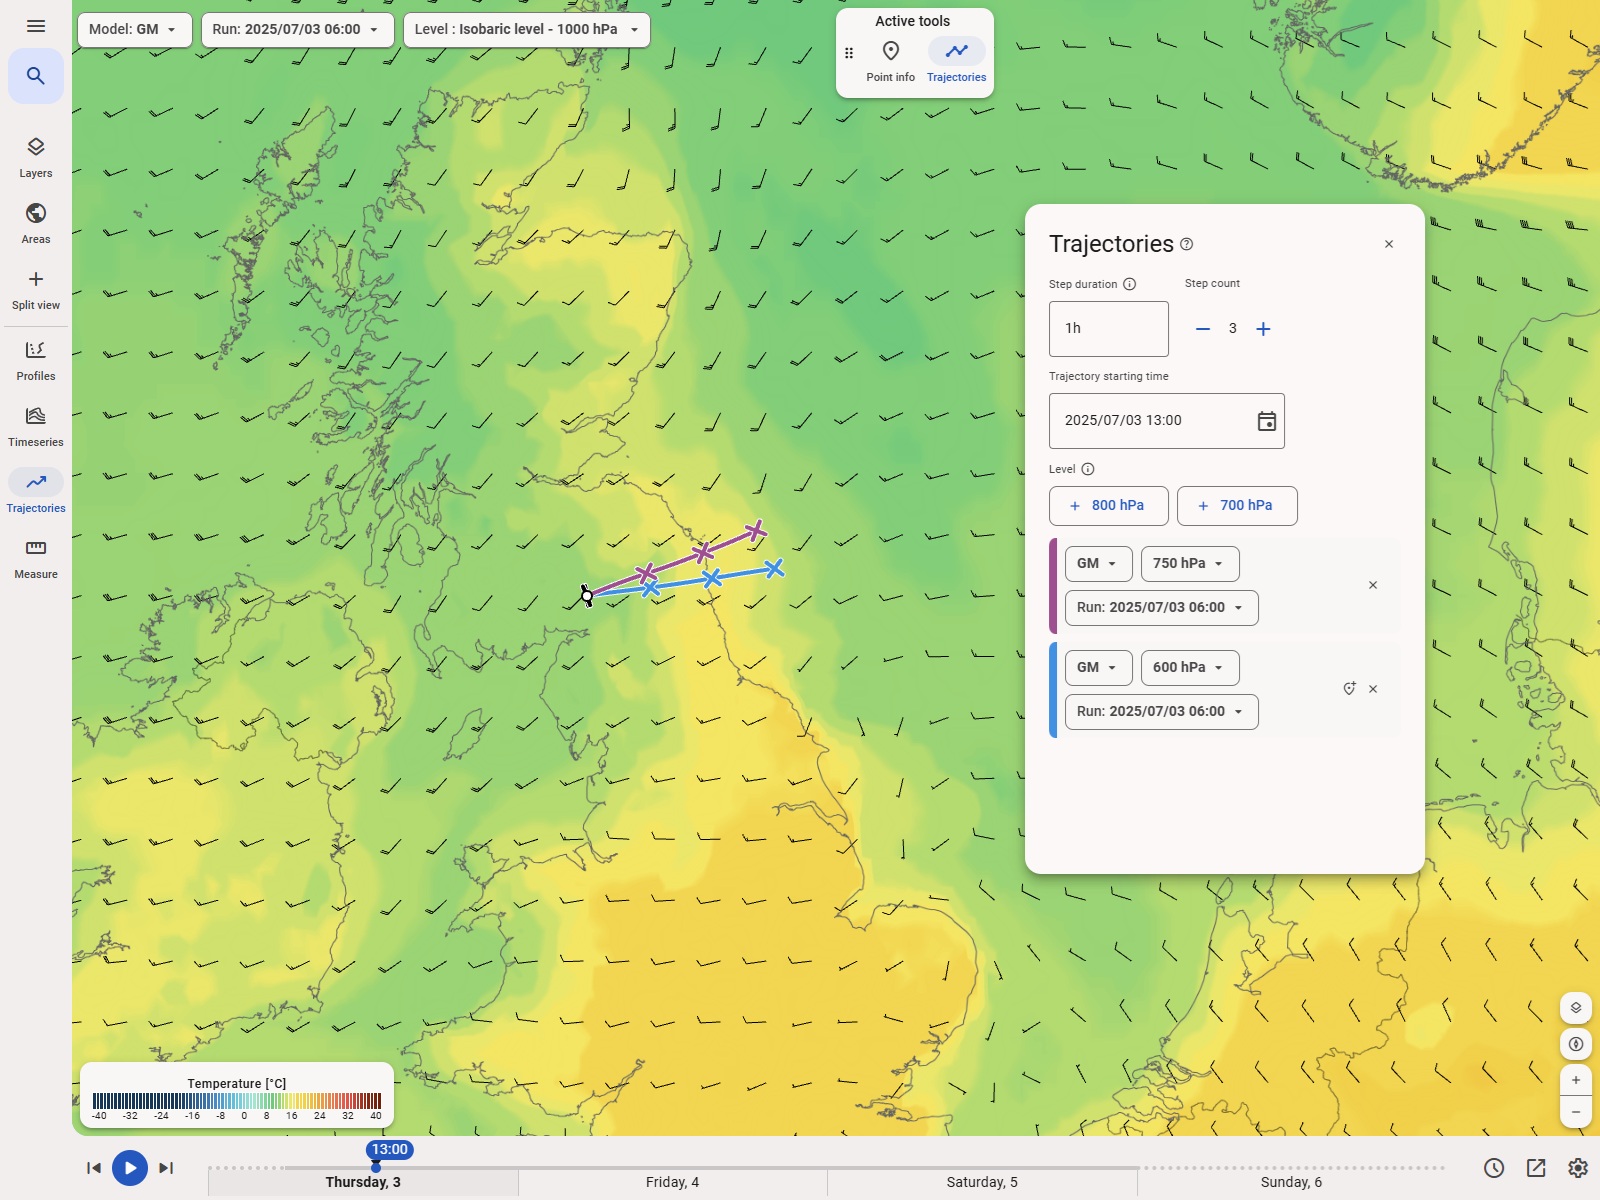
Task: Show Step duration info icon
Action: [x=1130, y=284]
